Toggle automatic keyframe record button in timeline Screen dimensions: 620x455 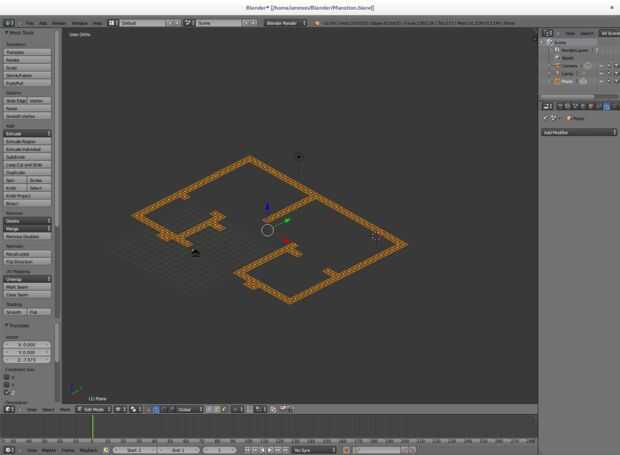[346, 450]
